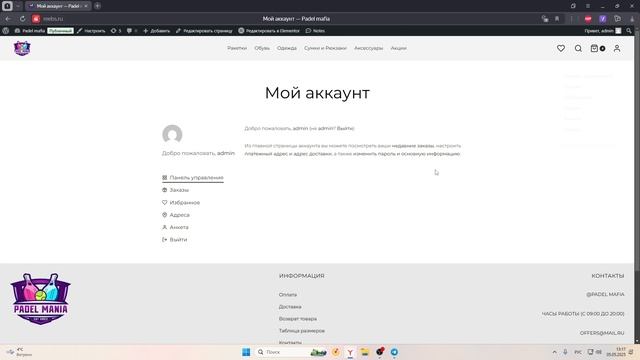Open the taskbar clock and date
This screenshot has height=360, width=640.
pyautogui.click(x=616, y=352)
